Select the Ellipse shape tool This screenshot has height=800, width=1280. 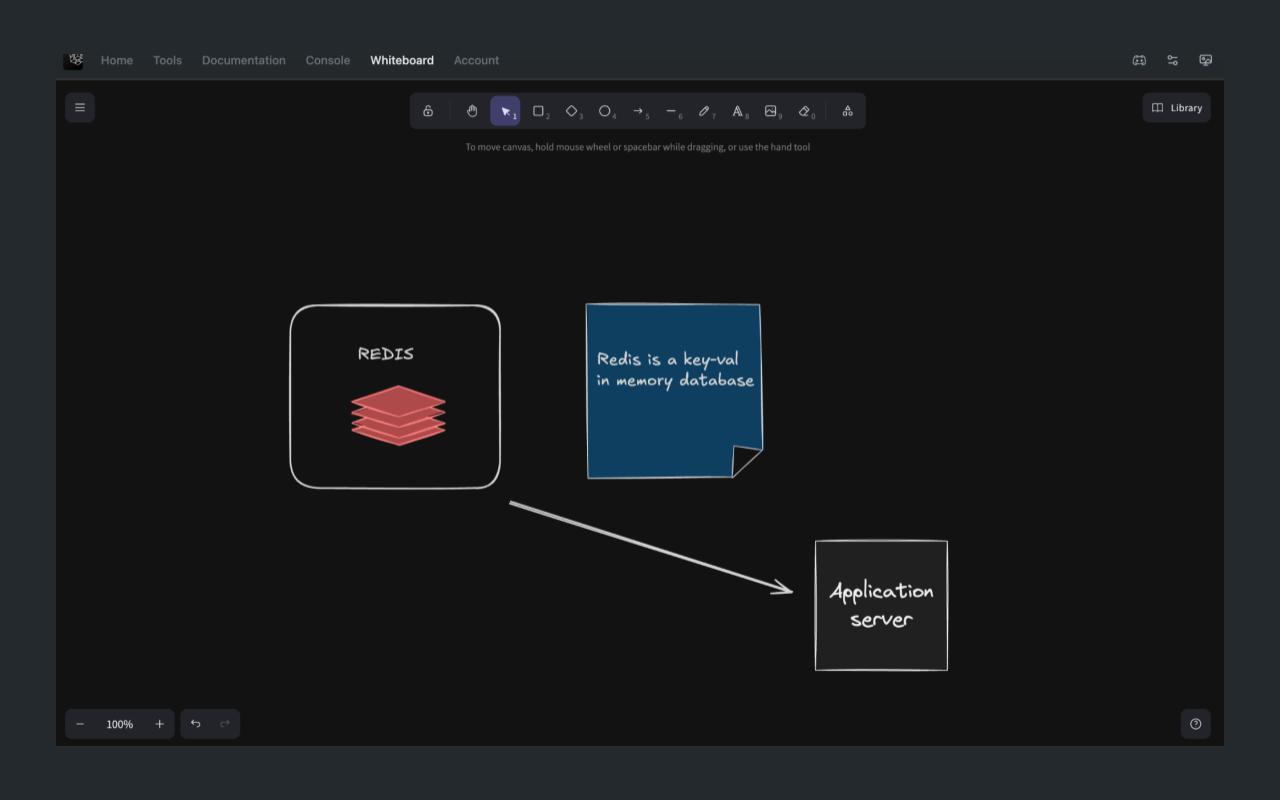(605, 111)
